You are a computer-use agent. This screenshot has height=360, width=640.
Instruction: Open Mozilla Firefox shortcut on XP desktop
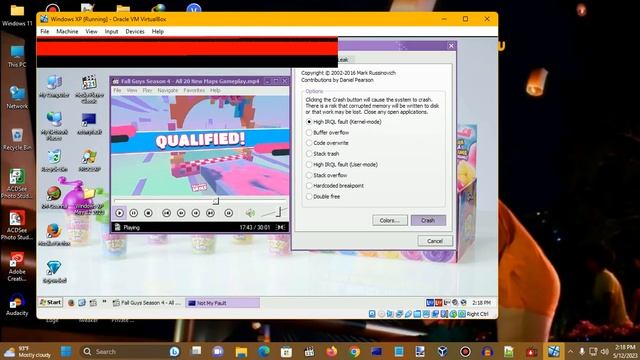coord(54,234)
